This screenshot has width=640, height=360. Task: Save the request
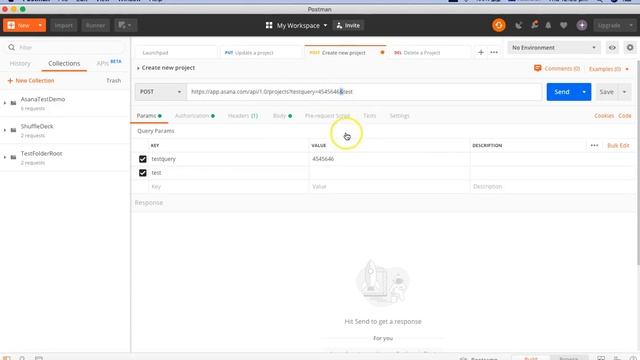(607, 92)
